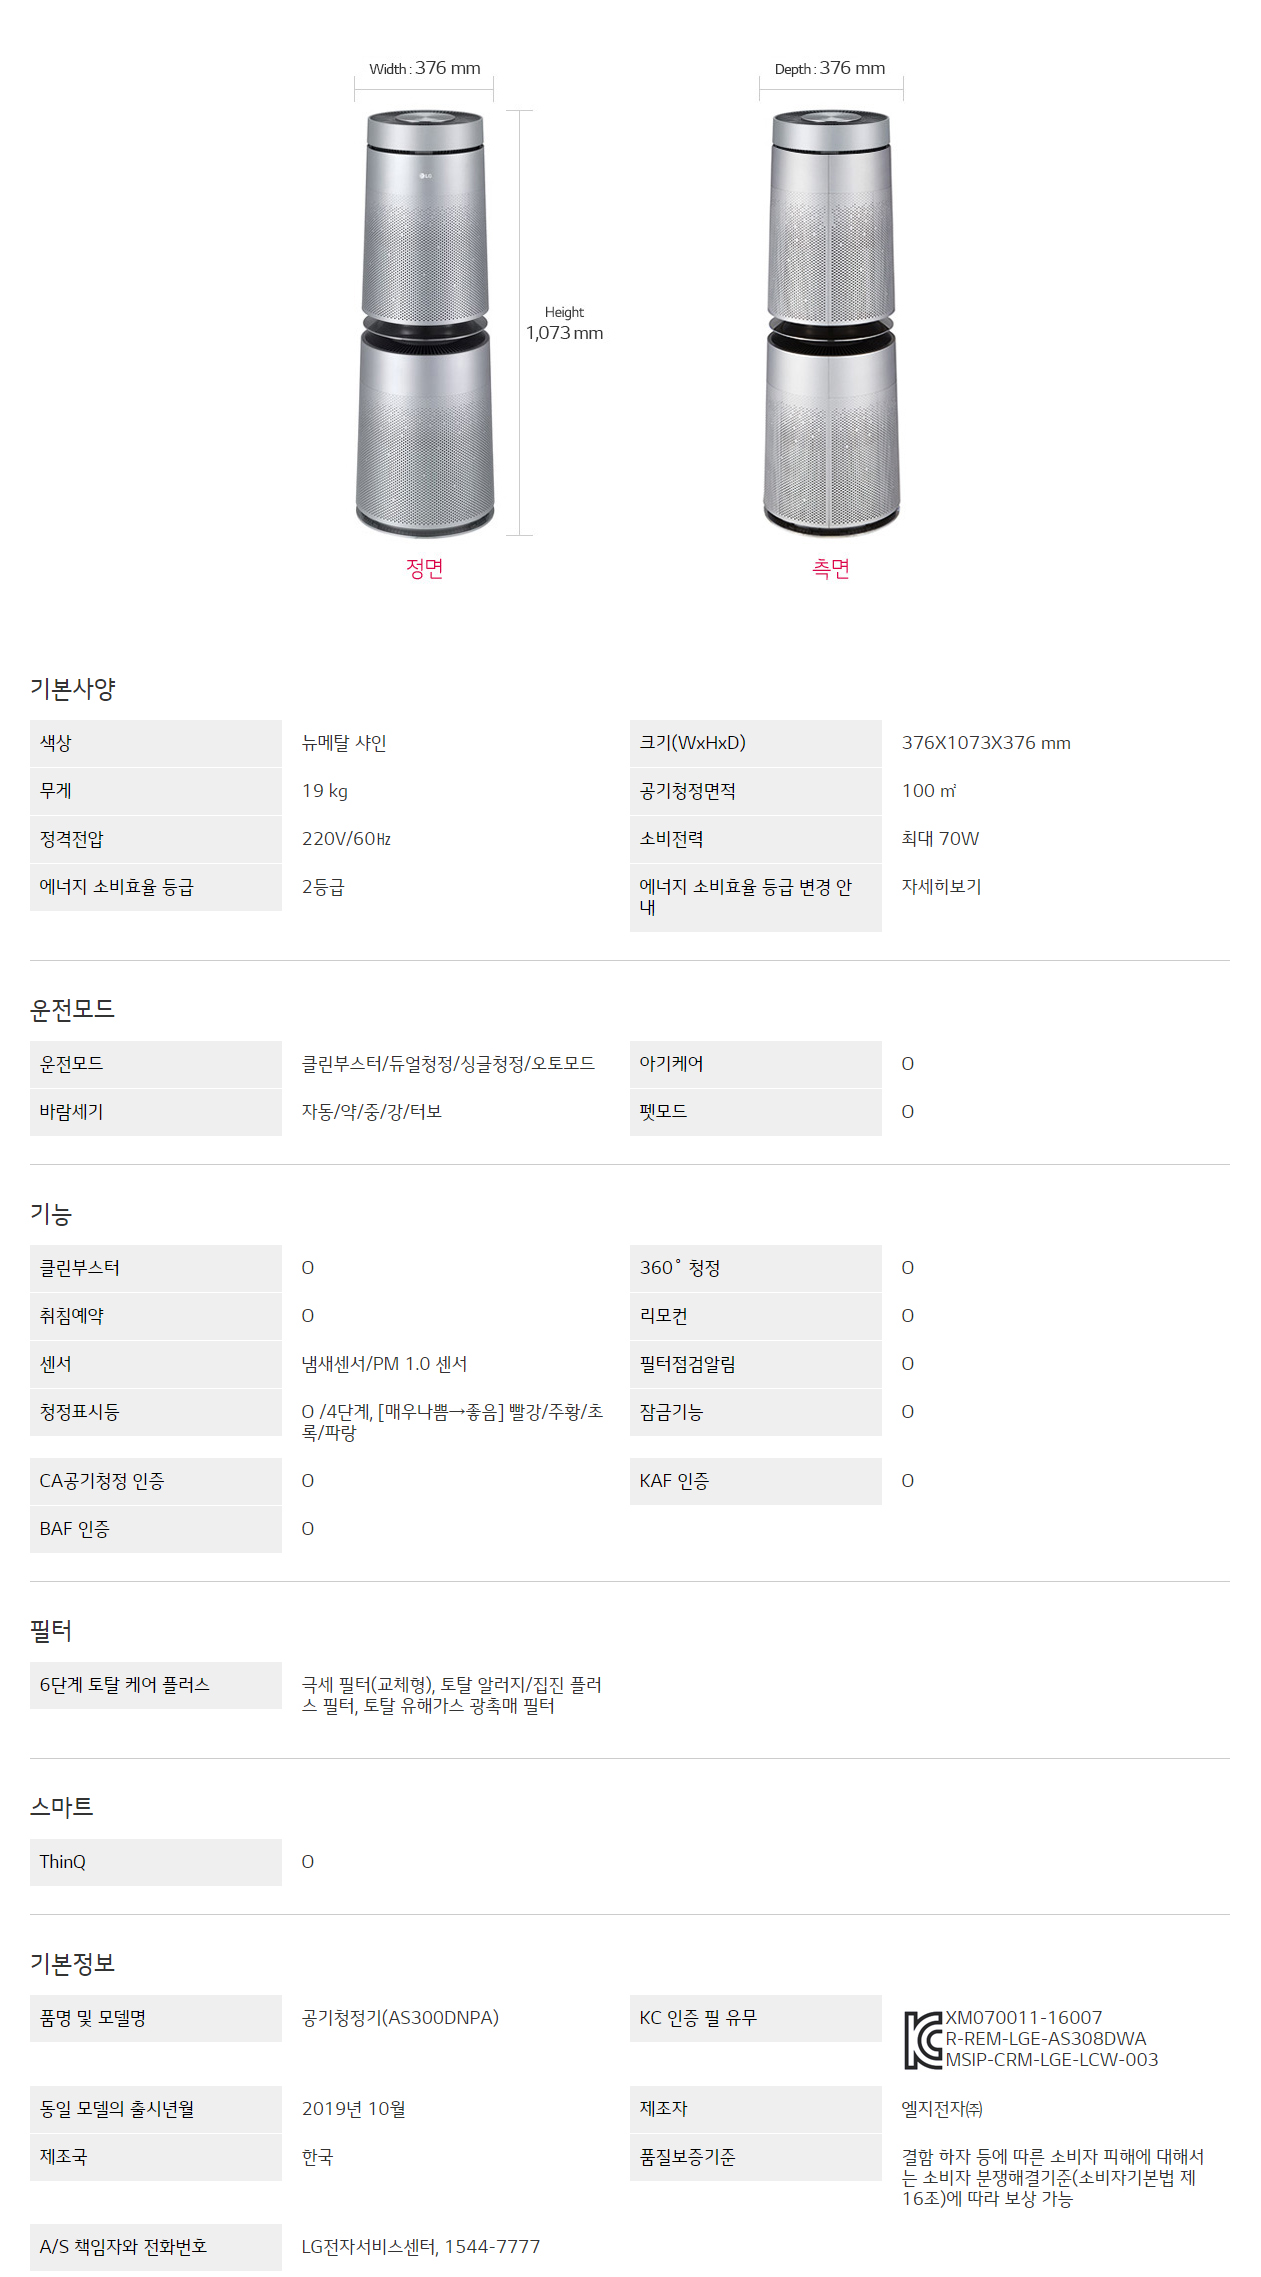The width and height of the screenshot is (1261, 2277).
Task: Click the KC certification mark icon
Action: click(923, 2040)
